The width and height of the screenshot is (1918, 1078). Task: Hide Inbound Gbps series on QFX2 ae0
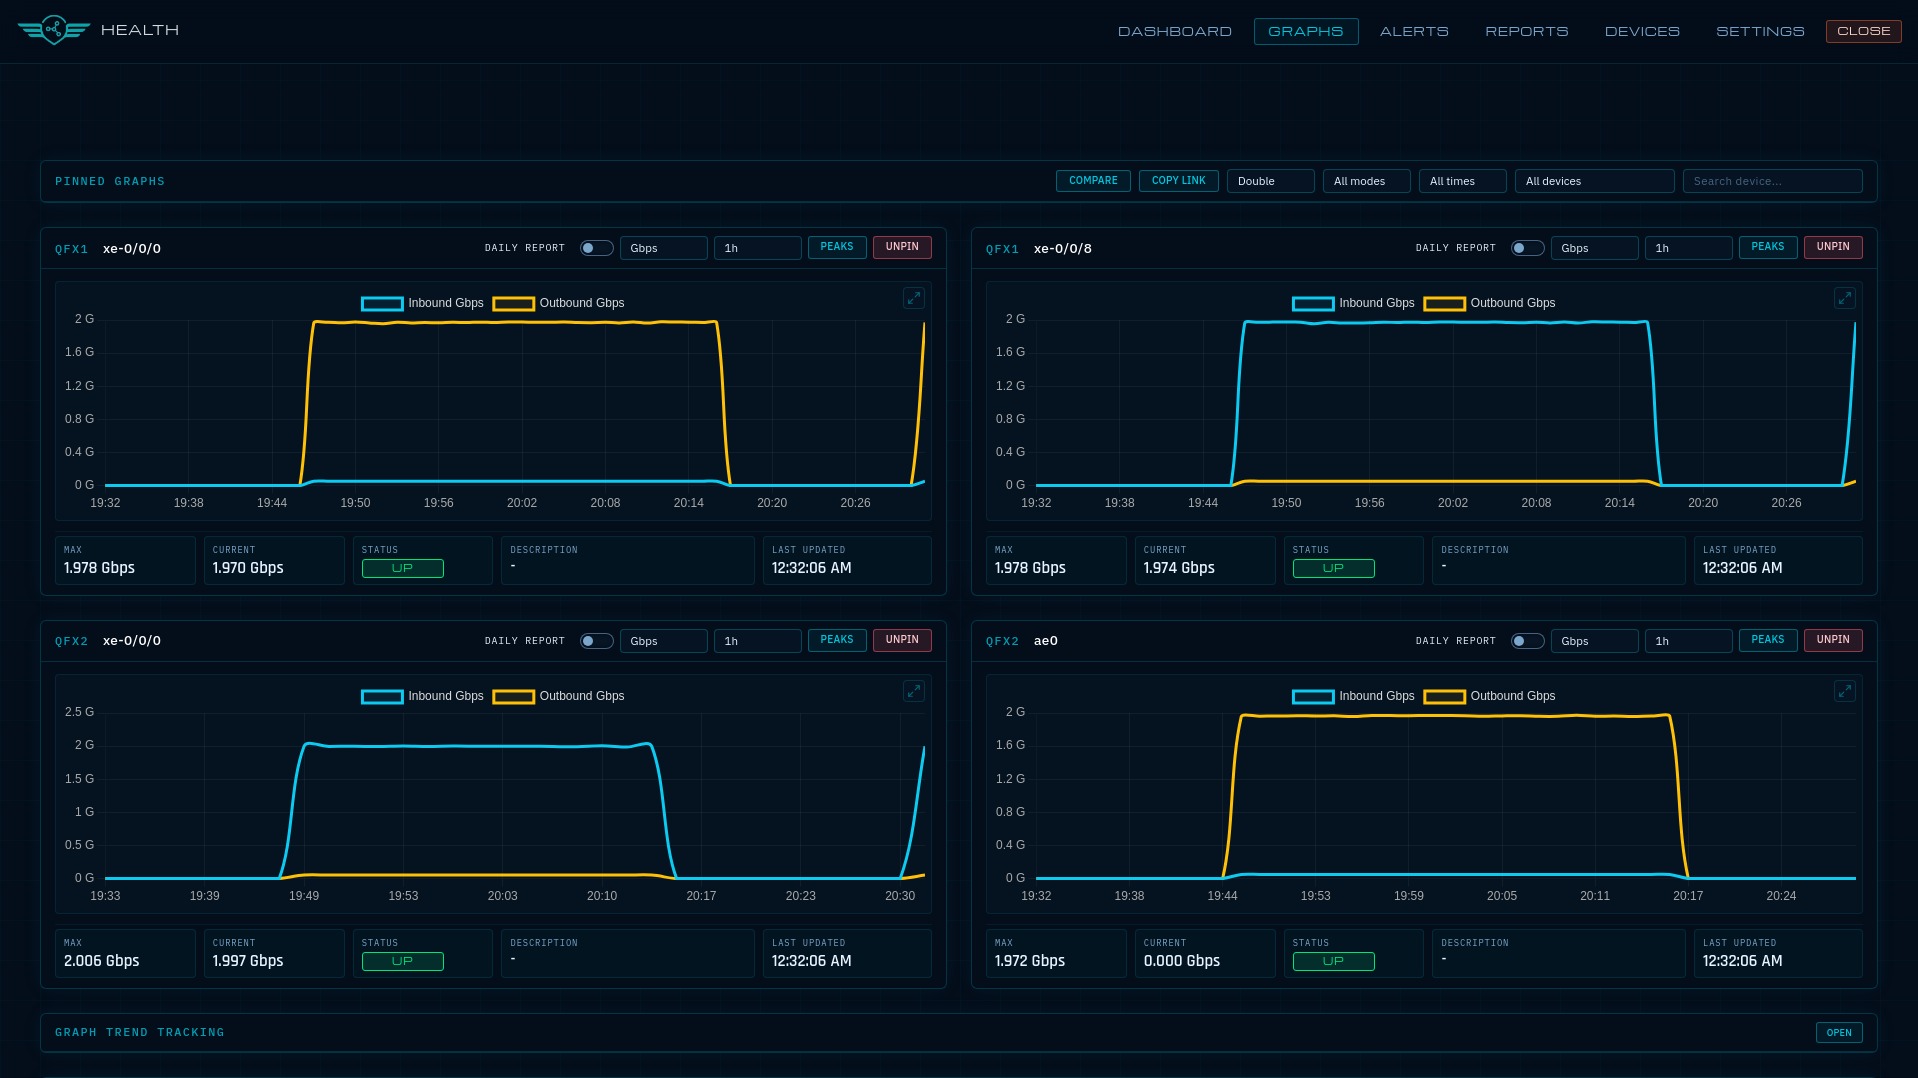pyautogui.click(x=1353, y=696)
